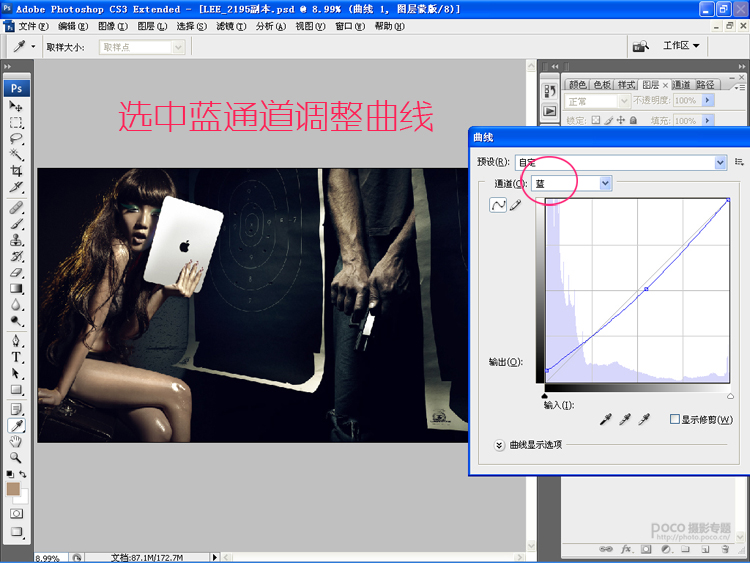This screenshot has height=563, width=750.
Task: Open the 图像 menu
Action: [112, 26]
